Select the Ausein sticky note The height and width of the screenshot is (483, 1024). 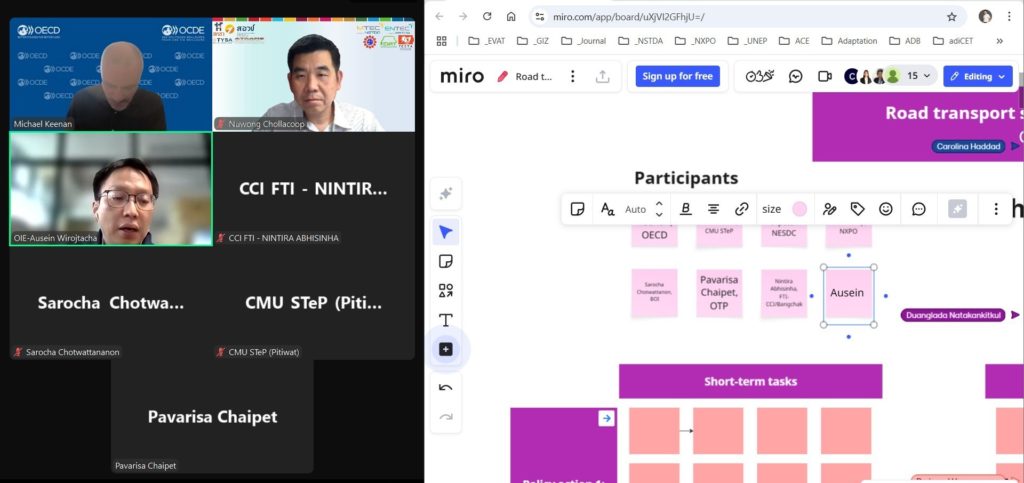[x=848, y=295]
